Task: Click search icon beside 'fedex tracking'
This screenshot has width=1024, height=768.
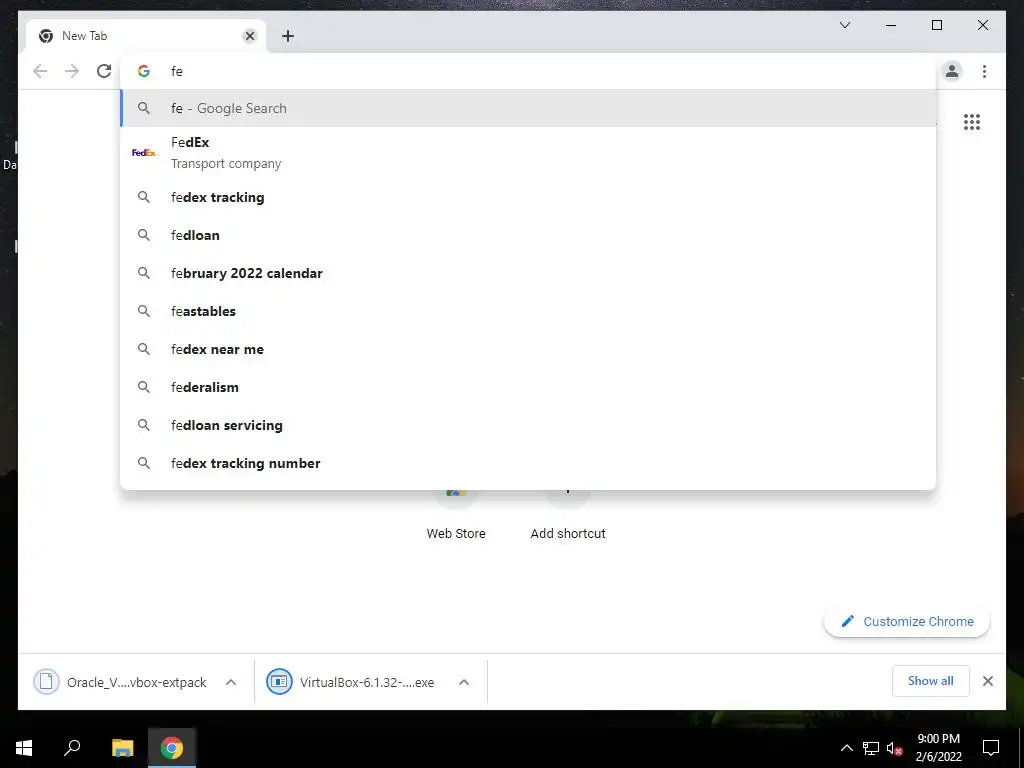Action: click(144, 197)
